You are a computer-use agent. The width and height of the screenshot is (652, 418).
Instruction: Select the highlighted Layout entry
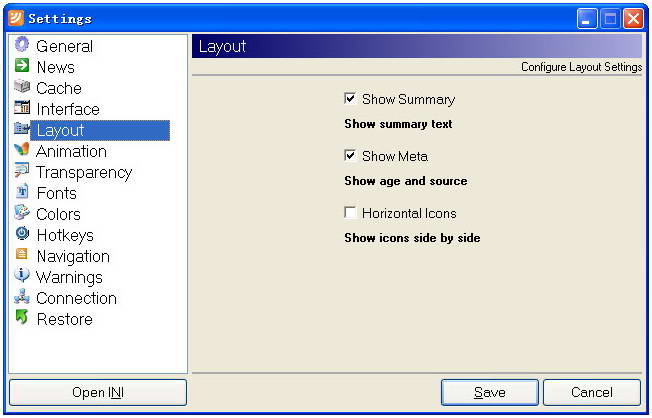[100, 130]
